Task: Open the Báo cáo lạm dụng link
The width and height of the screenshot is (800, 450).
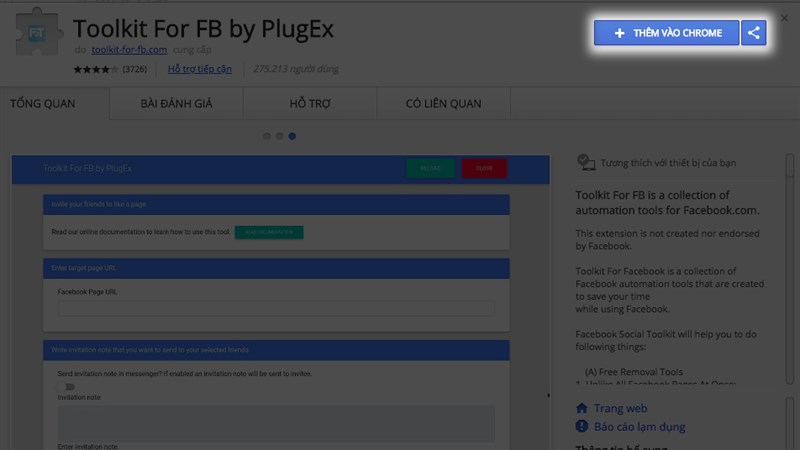Action: (639, 426)
